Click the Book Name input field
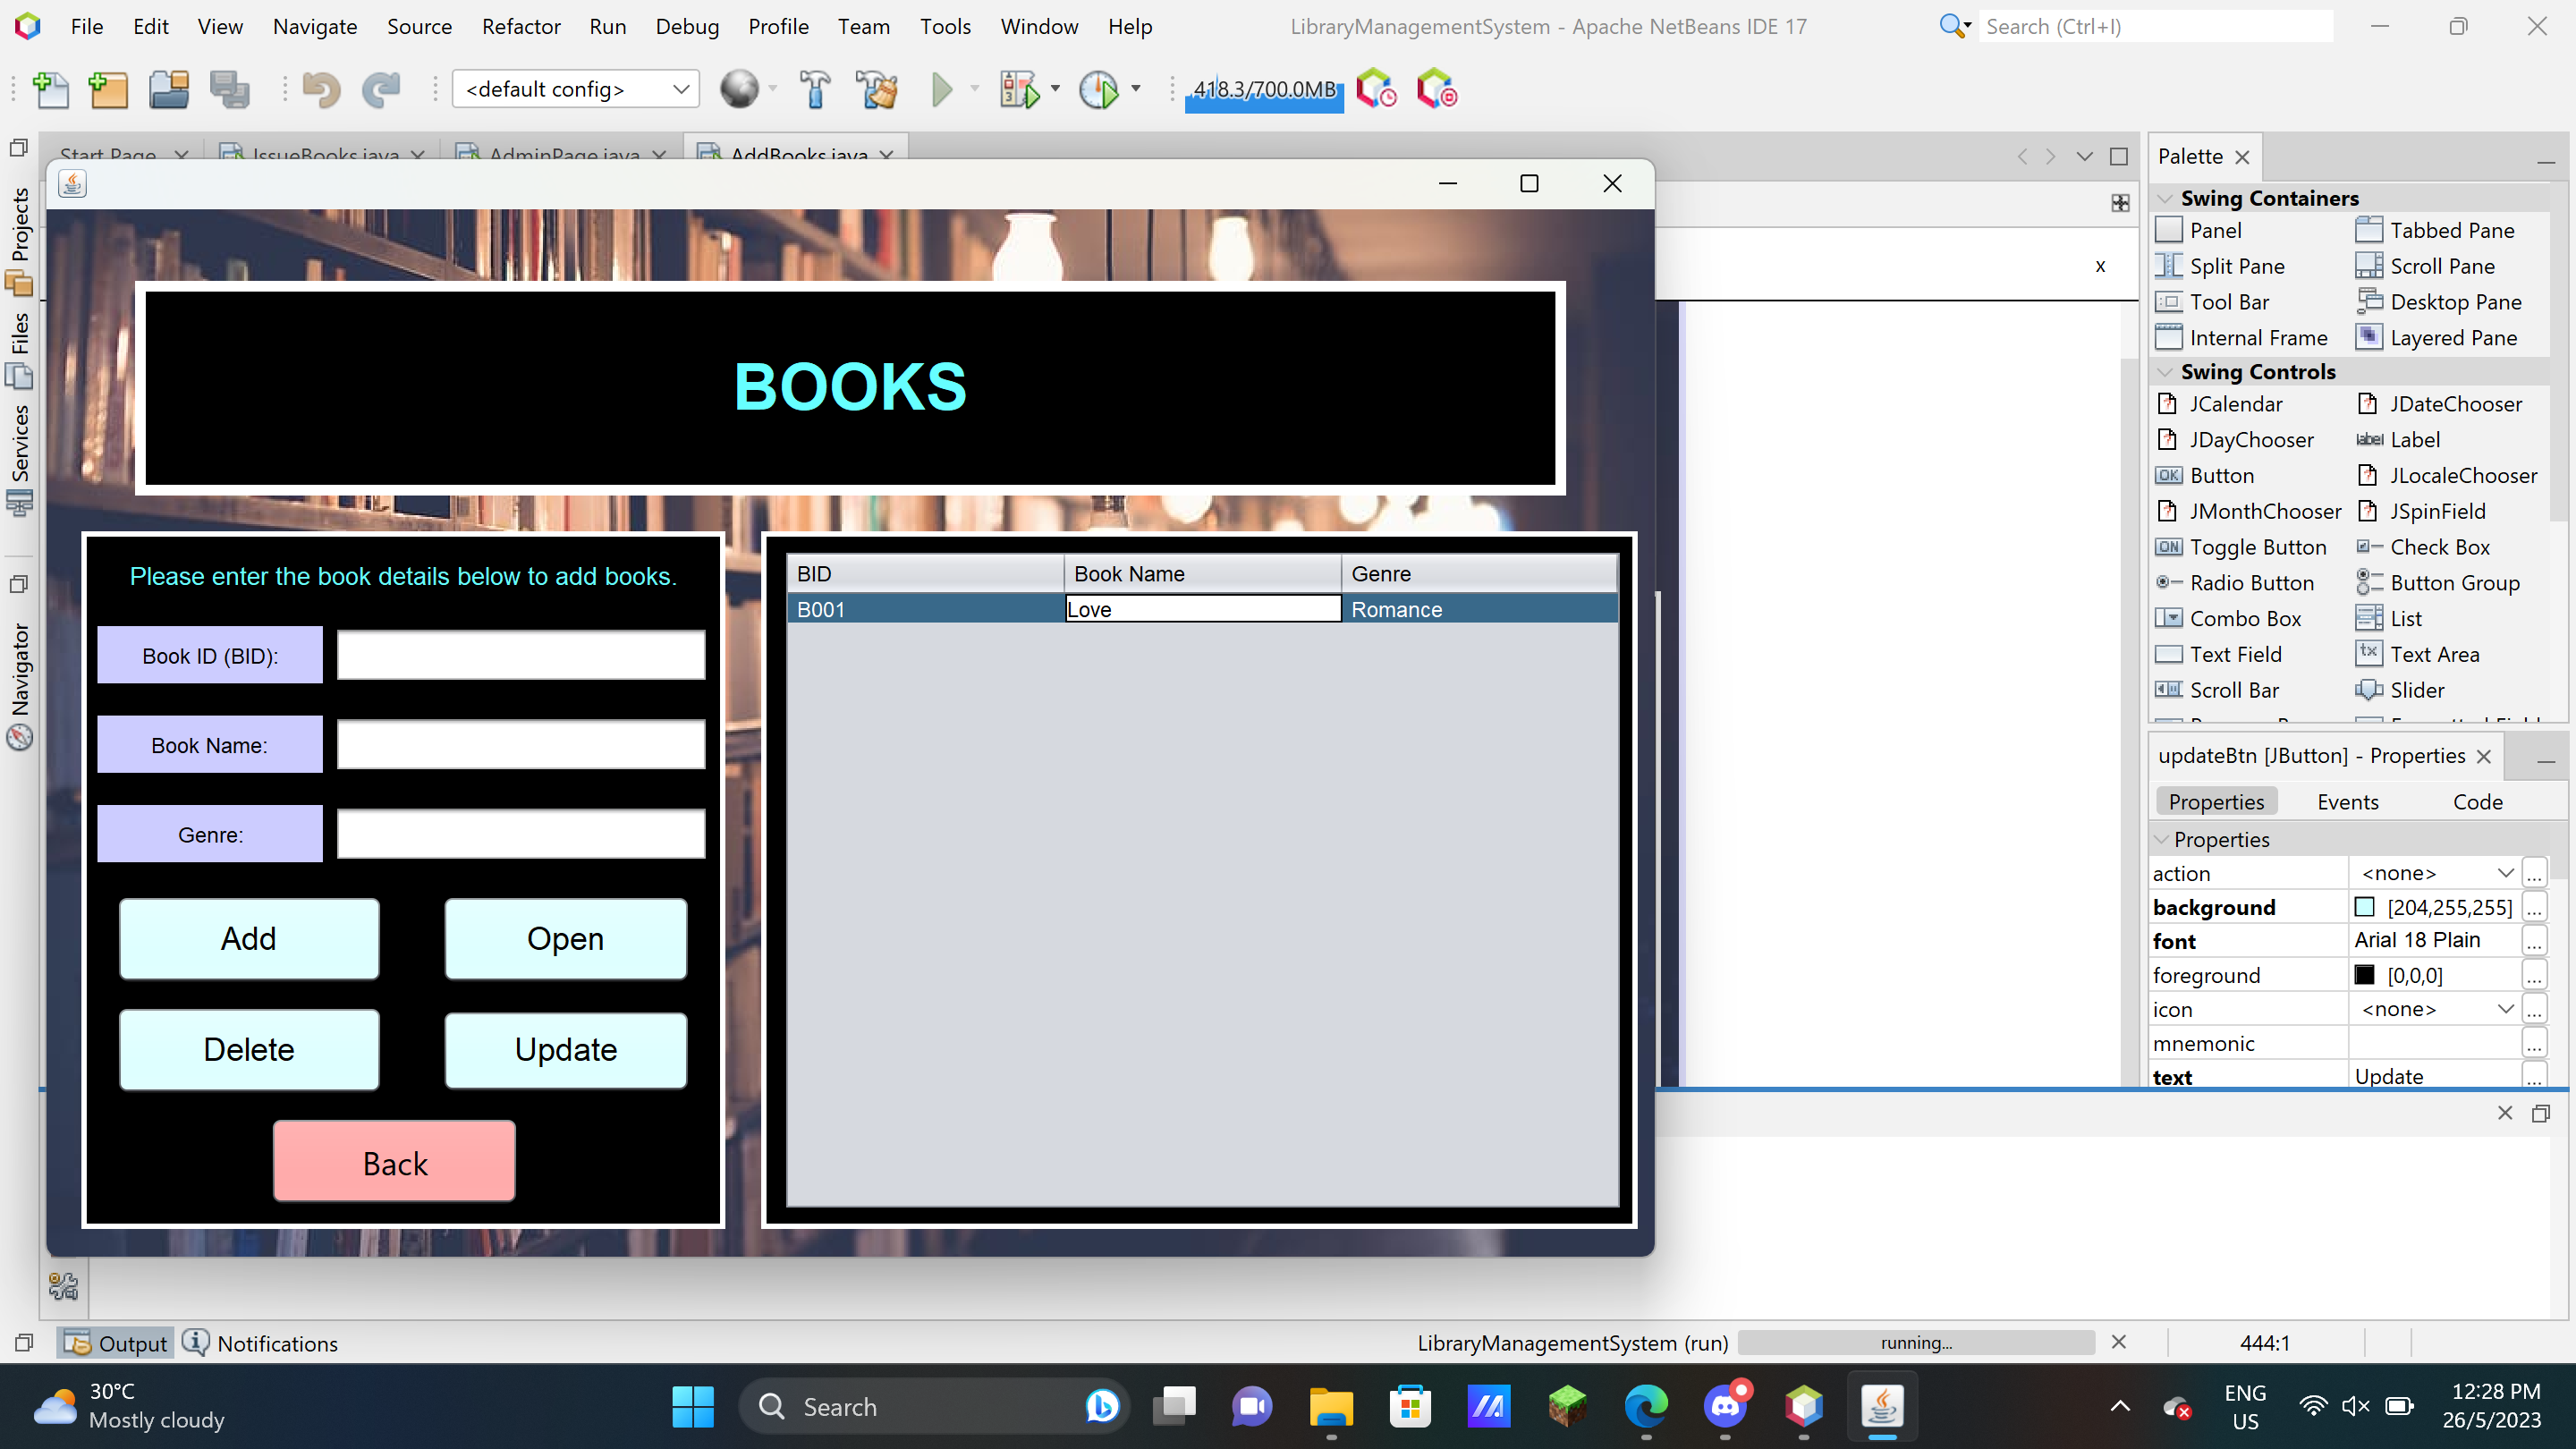2576x1449 pixels. point(521,745)
